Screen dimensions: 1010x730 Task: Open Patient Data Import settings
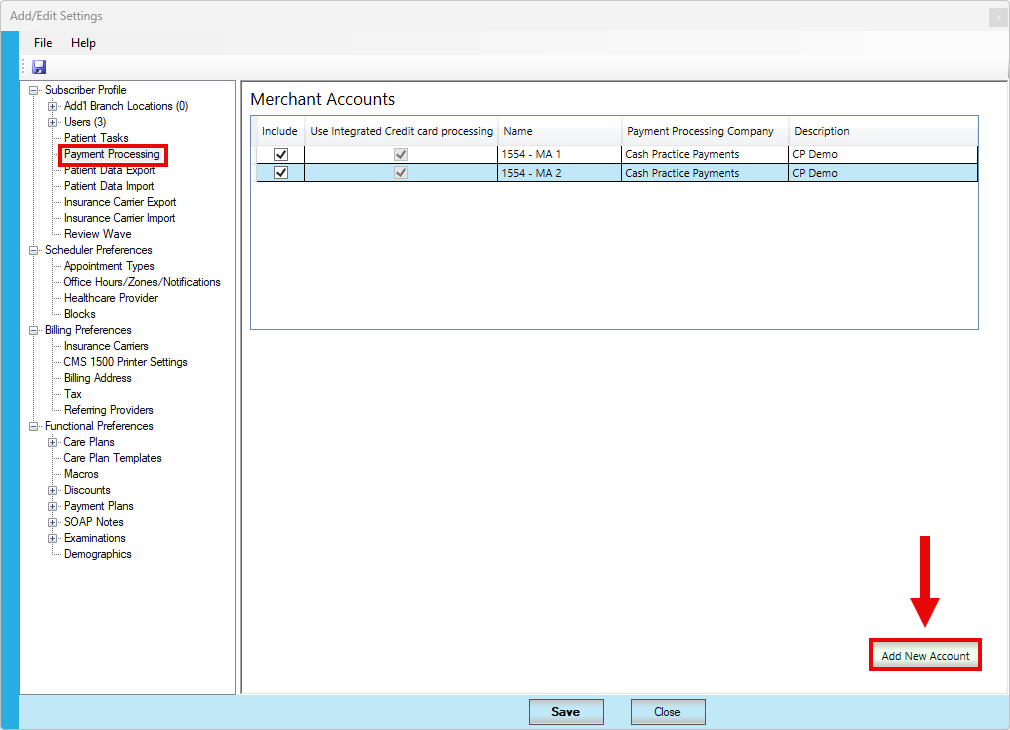coord(109,186)
